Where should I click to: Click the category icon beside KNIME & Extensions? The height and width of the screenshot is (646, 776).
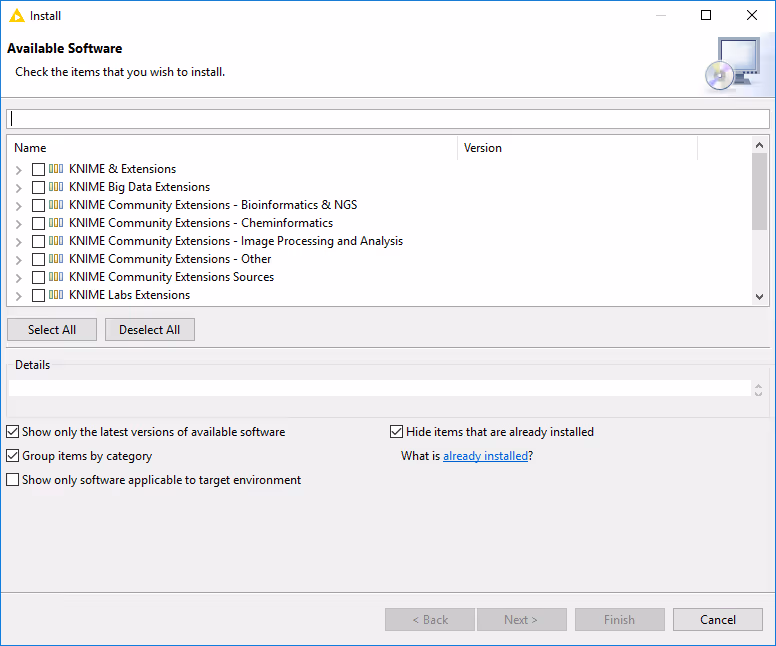pyautogui.click(x=56, y=169)
